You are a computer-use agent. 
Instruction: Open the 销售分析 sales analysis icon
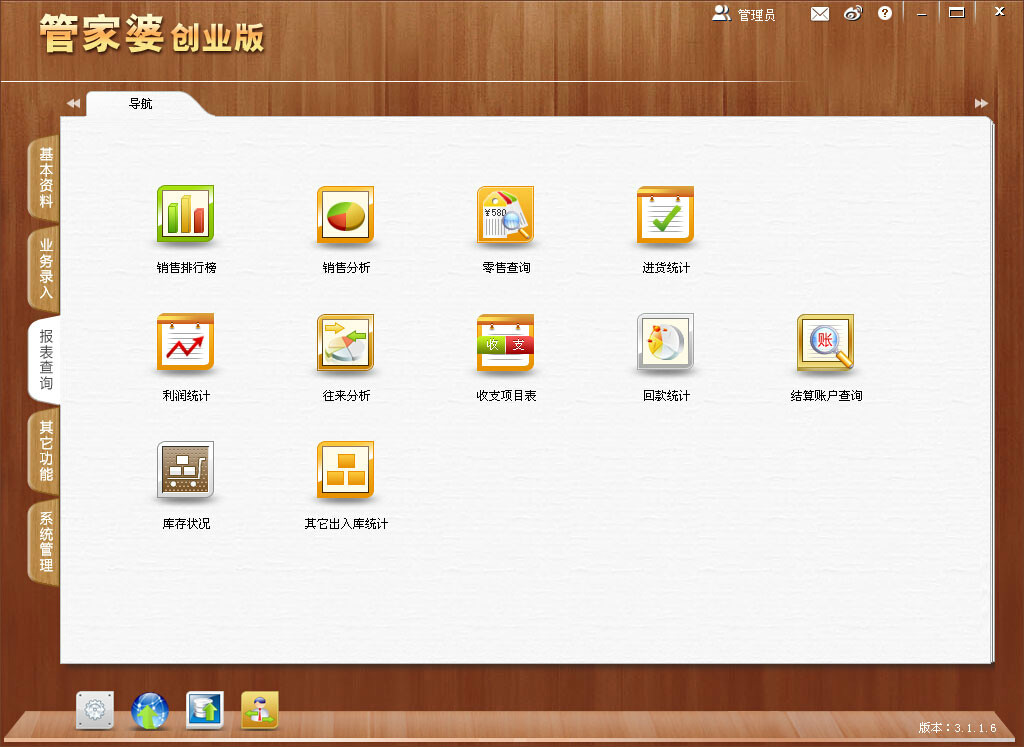coord(345,215)
